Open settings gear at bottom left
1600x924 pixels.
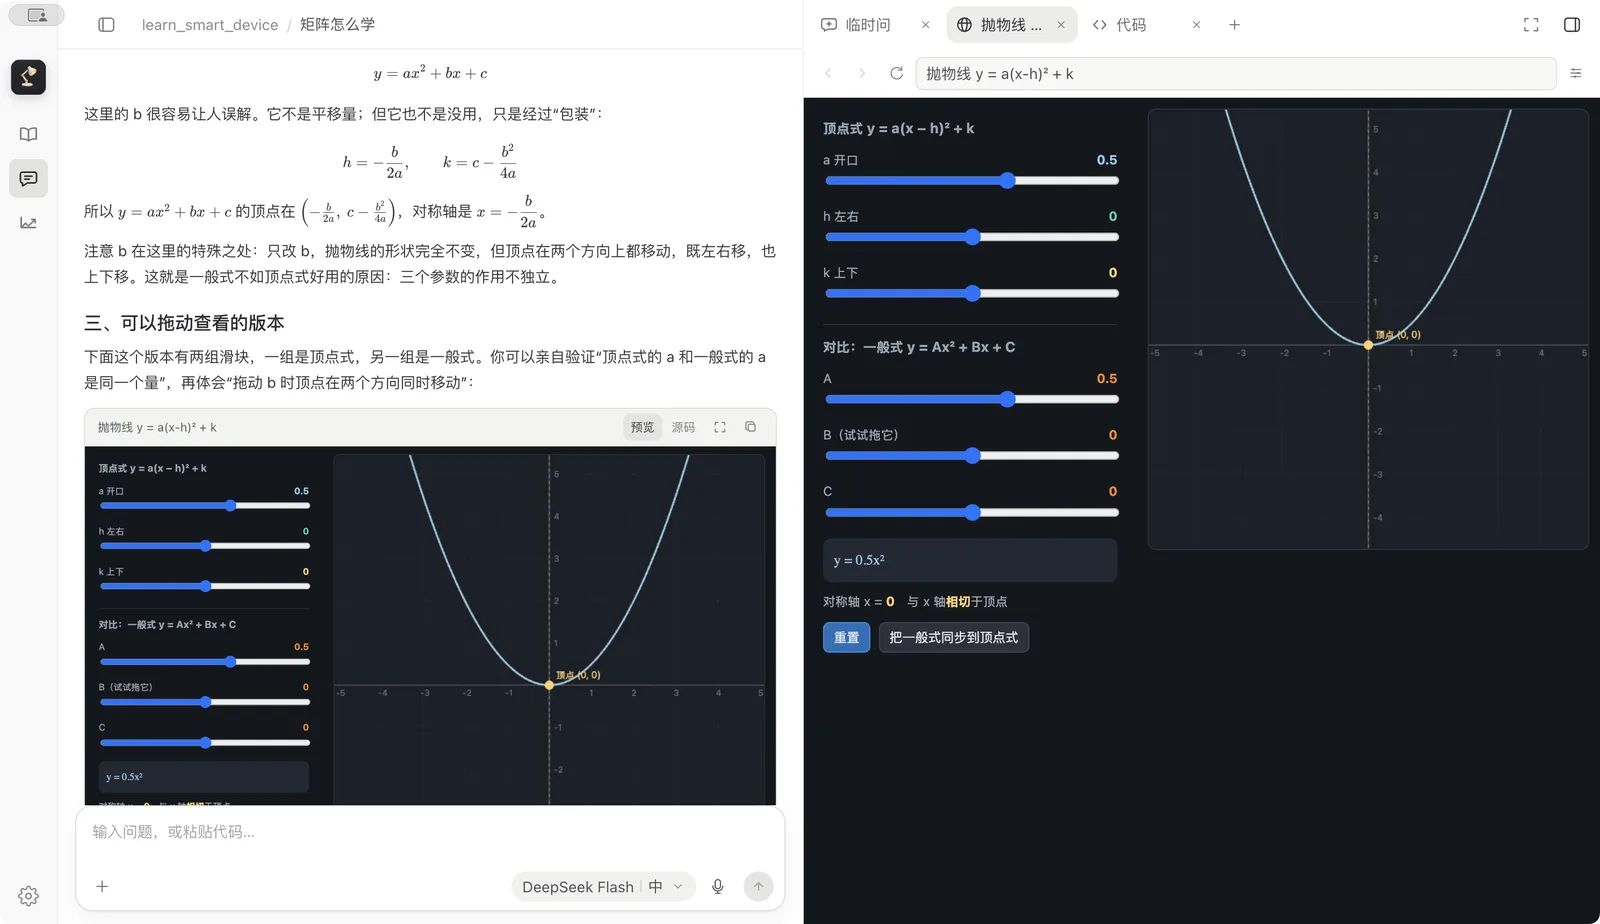[x=29, y=896]
